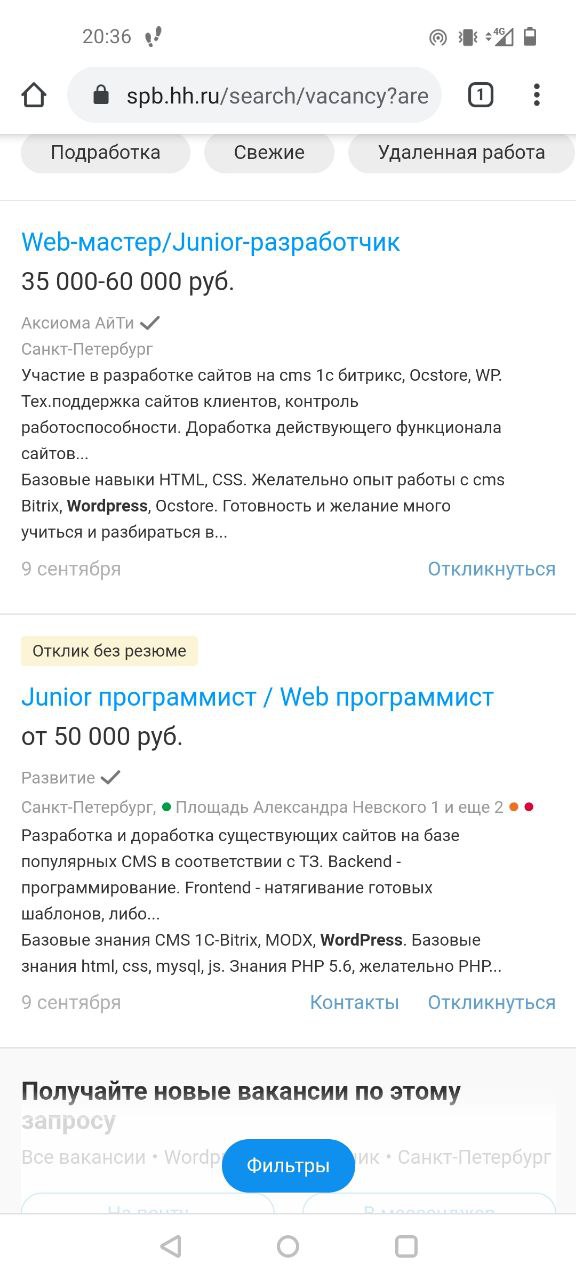Open the tab switcher showing 1 tab
The height and width of the screenshot is (1280, 576).
(481, 95)
